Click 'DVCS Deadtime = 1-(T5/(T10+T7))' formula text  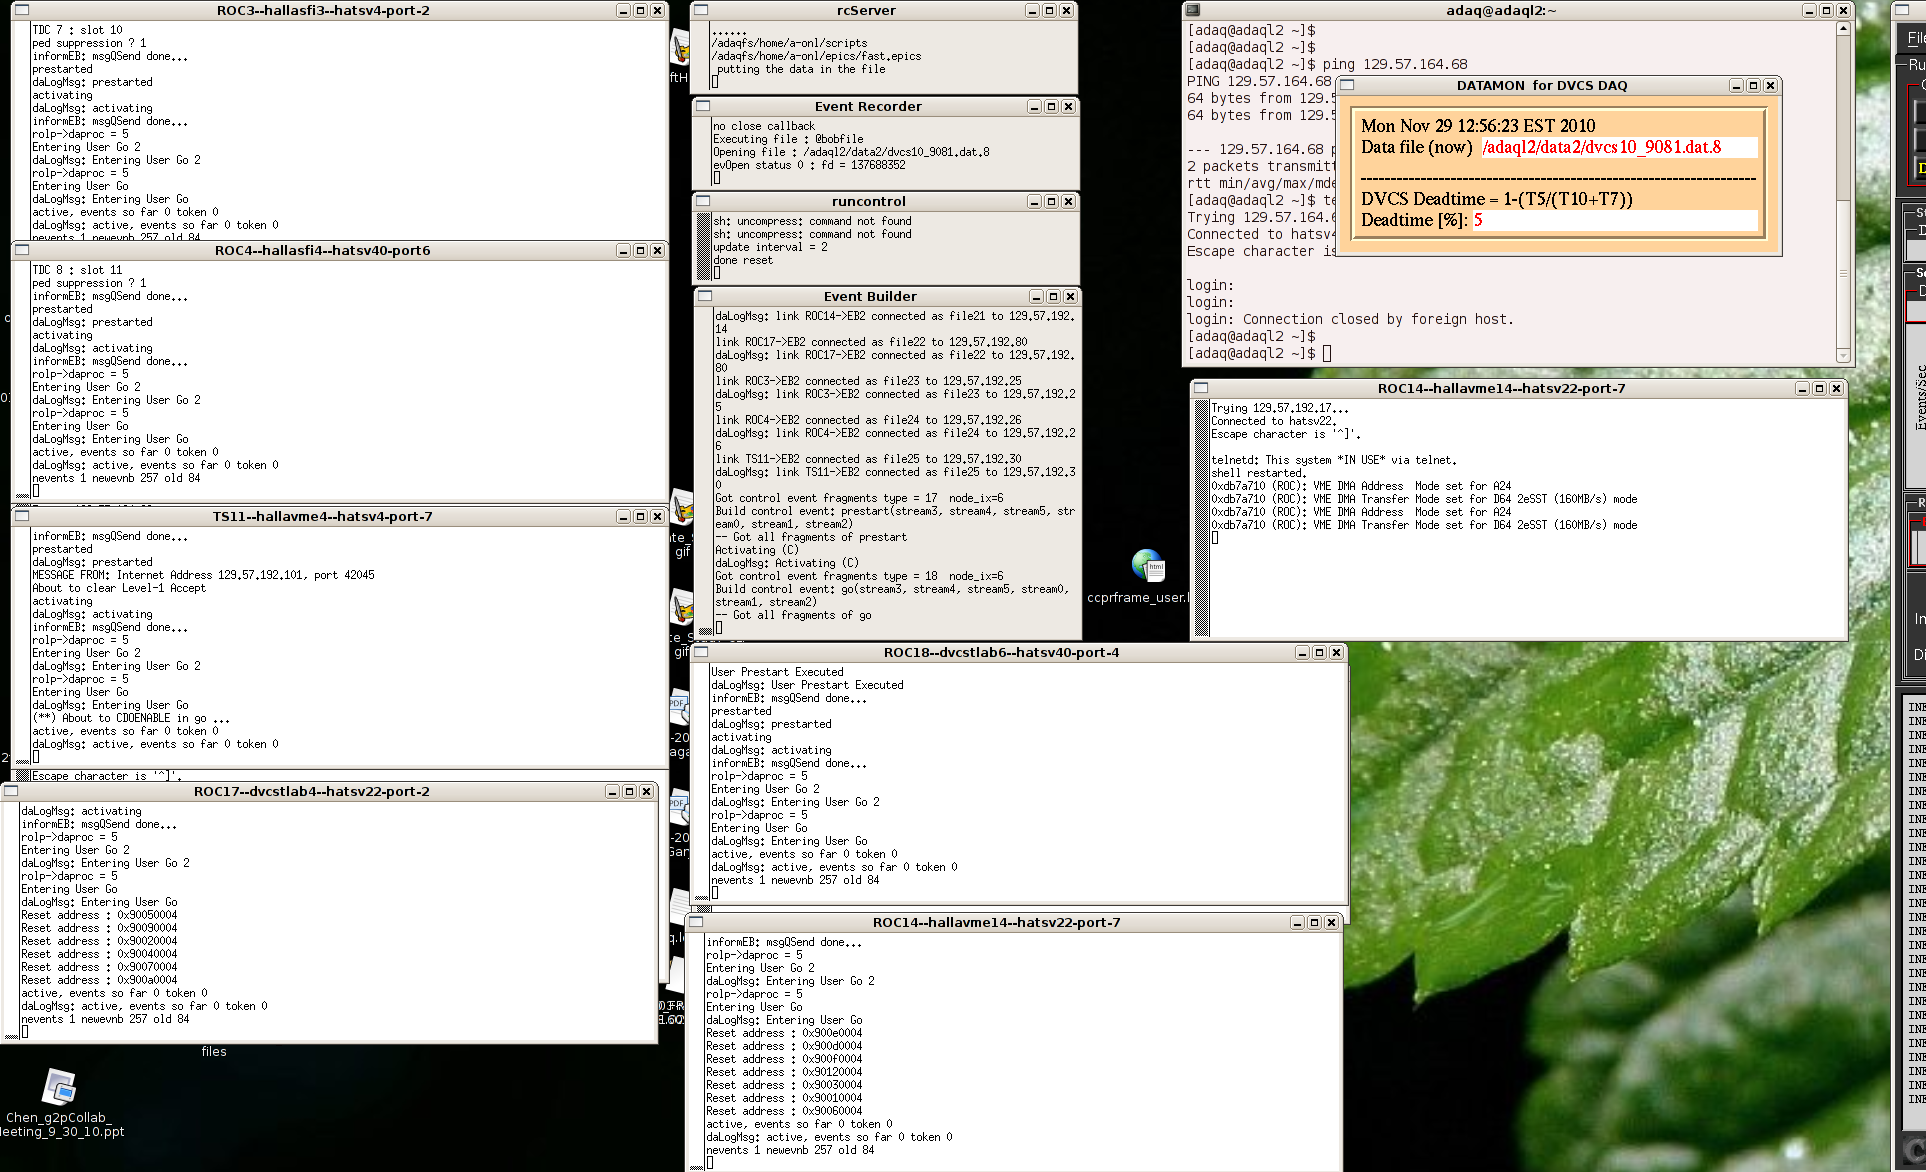click(x=1497, y=199)
